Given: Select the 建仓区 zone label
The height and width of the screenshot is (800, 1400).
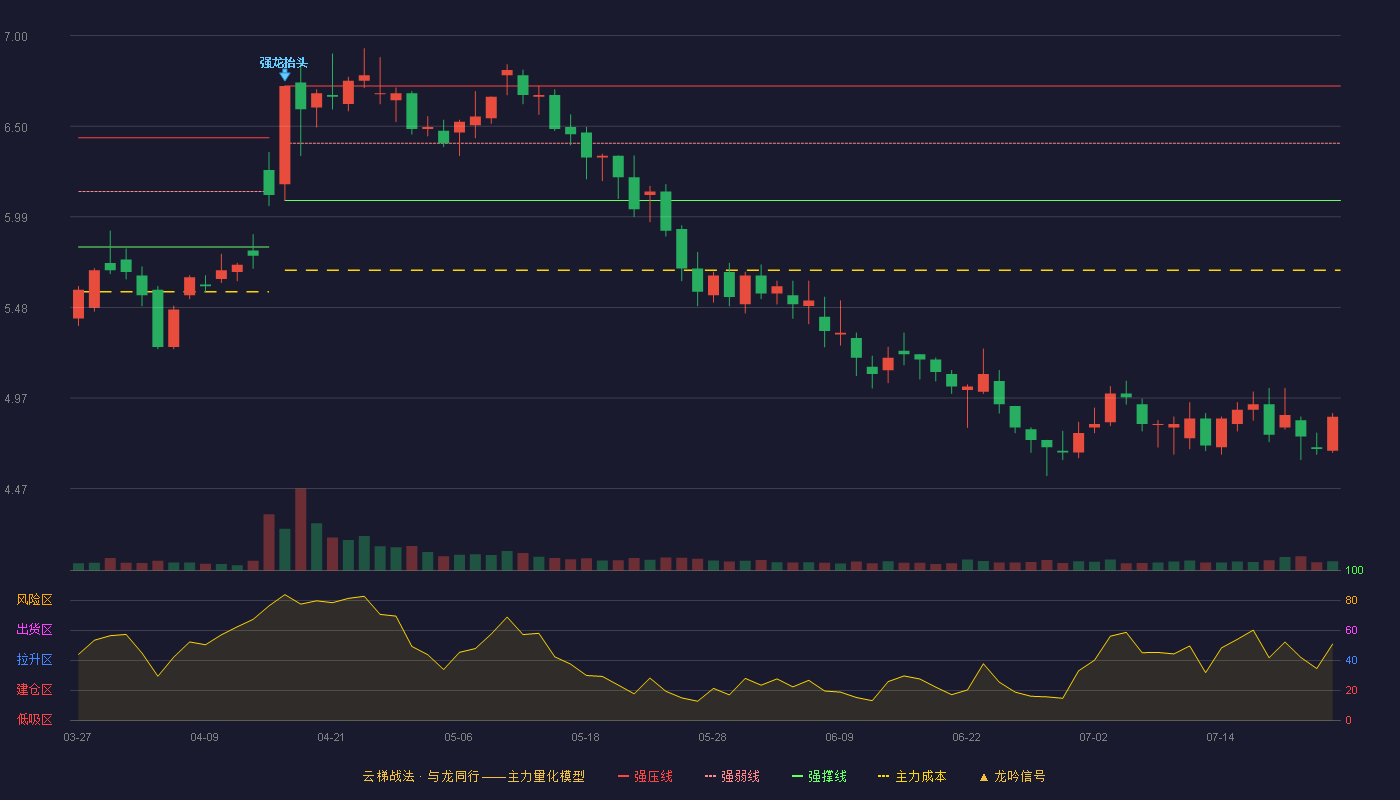Looking at the screenshot, I should point(34,690).
